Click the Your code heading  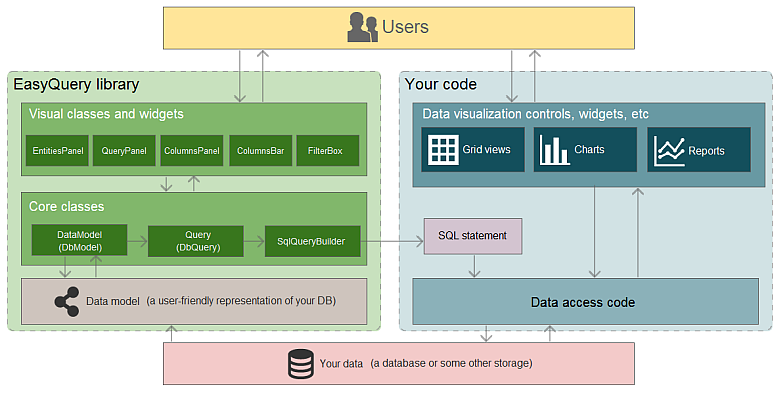point(441,85)
